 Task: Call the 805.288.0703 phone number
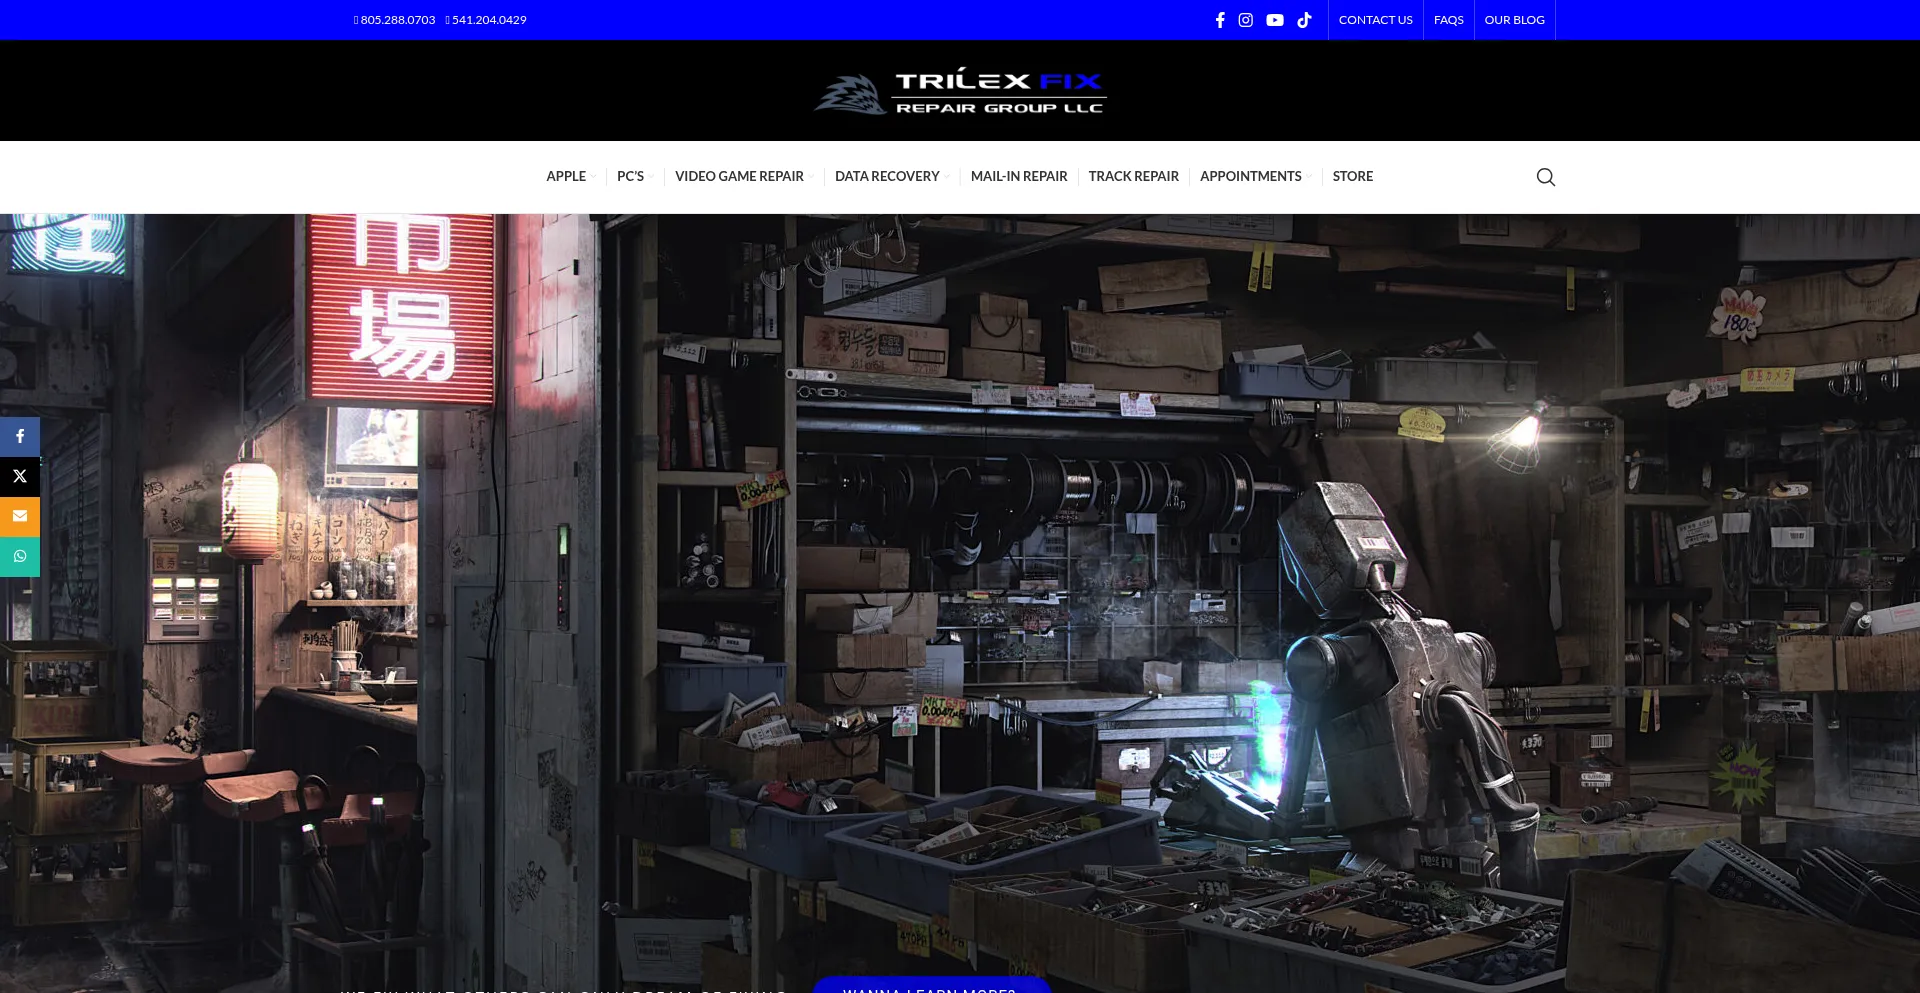click(395, 19)
